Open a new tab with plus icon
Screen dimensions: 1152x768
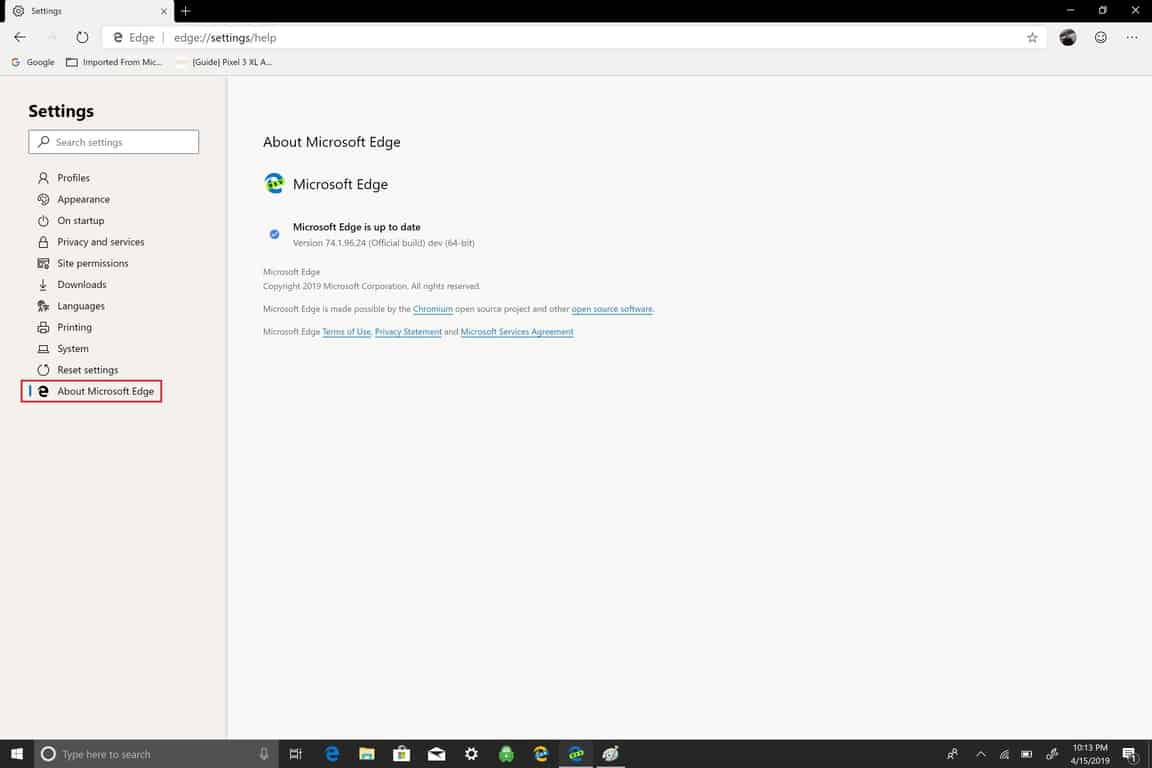[x=185, y=11]
